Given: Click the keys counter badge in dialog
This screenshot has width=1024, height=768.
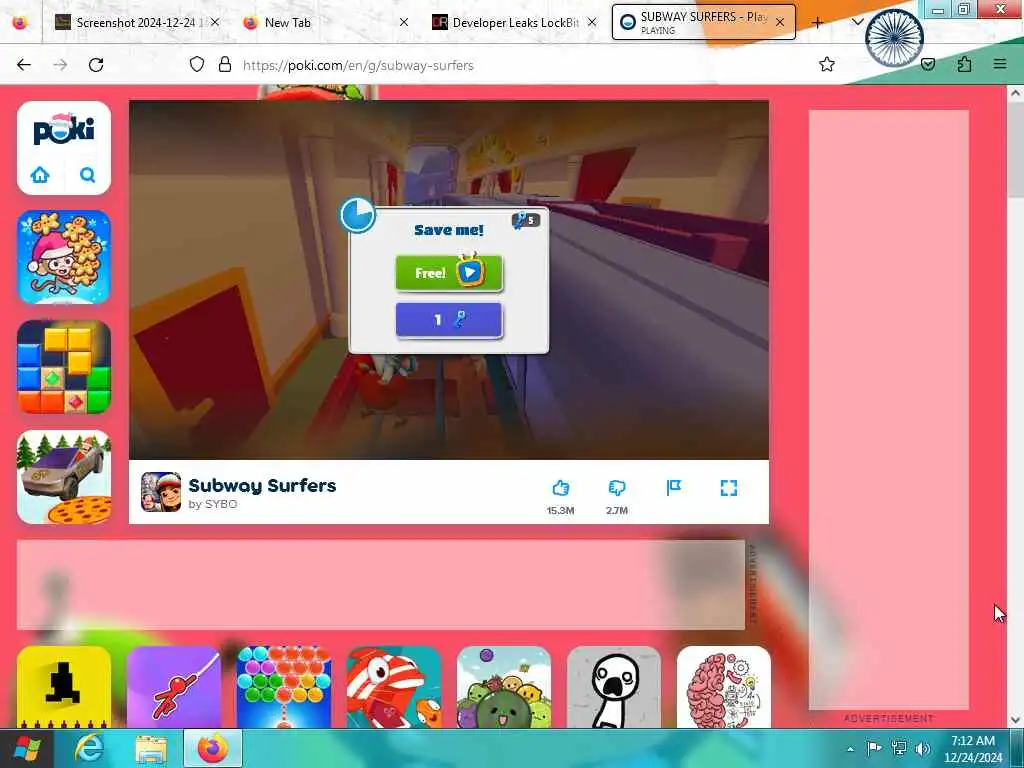Looking at the screenshot, I should coord(526,220).
